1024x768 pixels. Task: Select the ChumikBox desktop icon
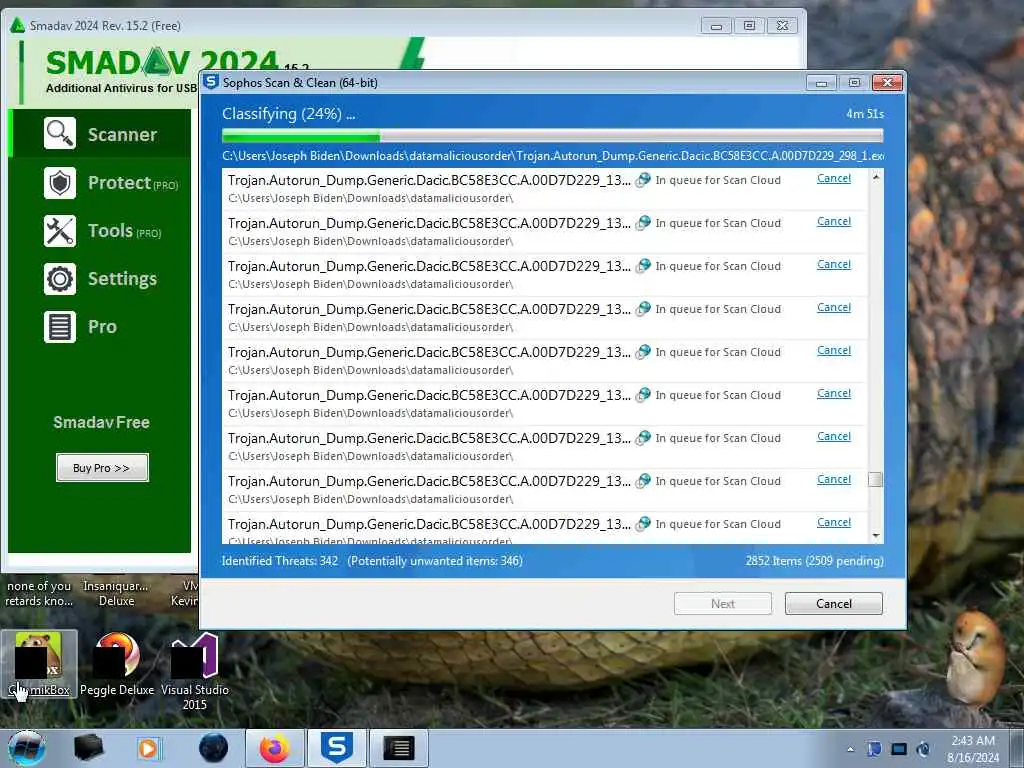(39, 664)
